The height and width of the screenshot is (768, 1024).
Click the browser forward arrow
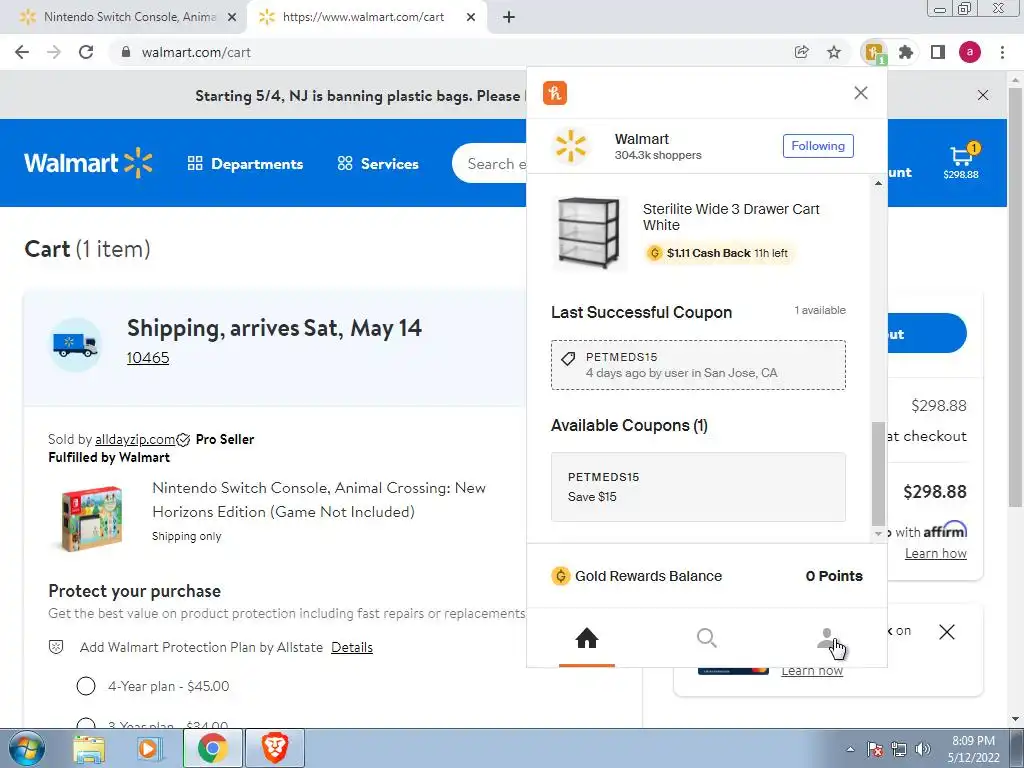pos(54,52)
